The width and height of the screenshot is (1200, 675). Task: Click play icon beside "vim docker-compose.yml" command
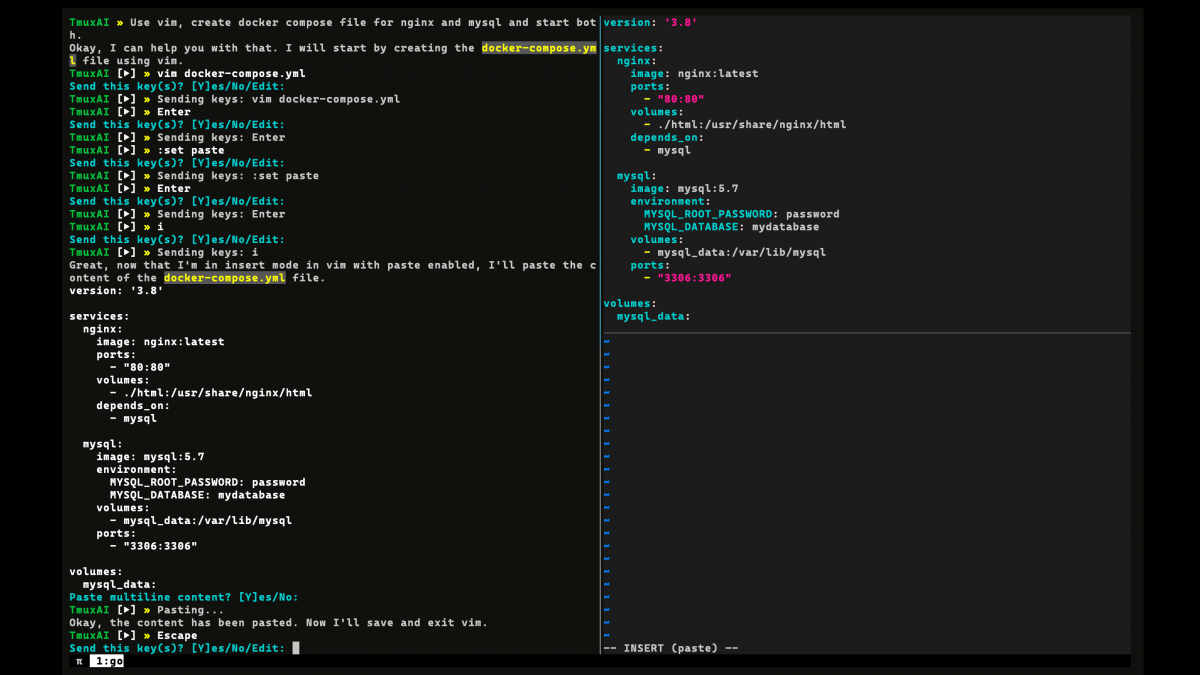pos(126,74)
